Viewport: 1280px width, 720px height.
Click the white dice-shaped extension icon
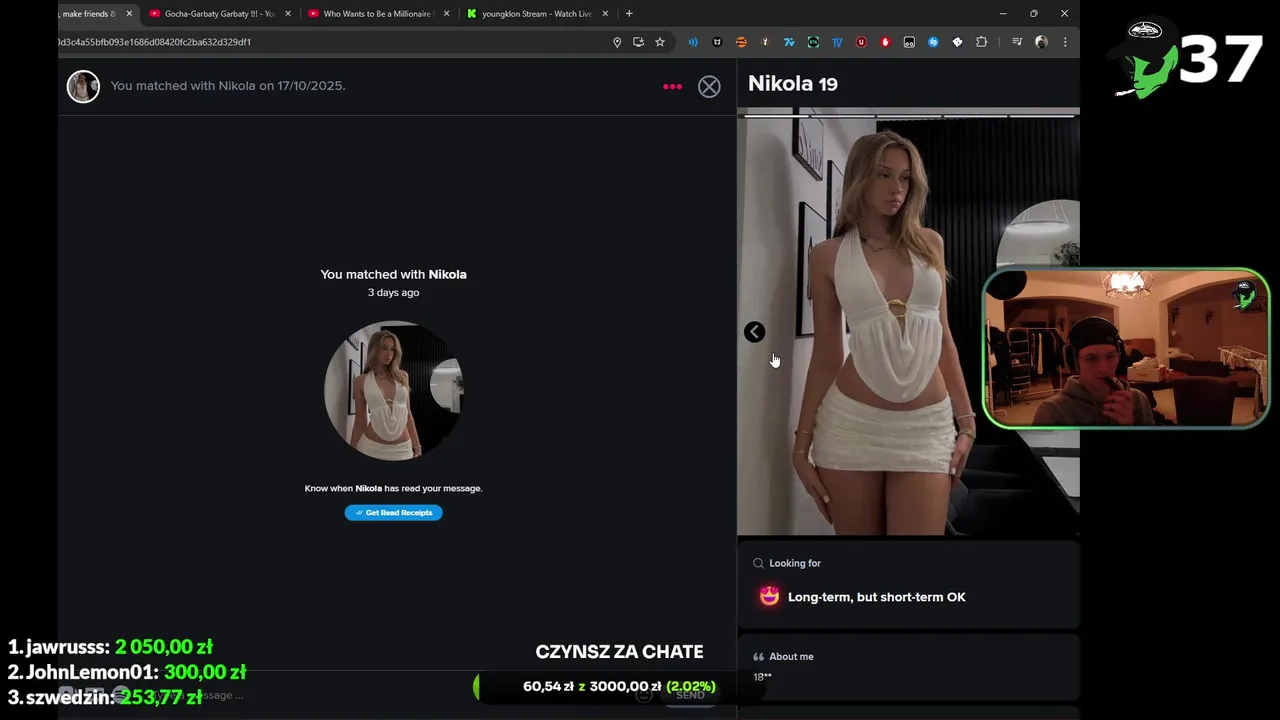tap(957, 42)
